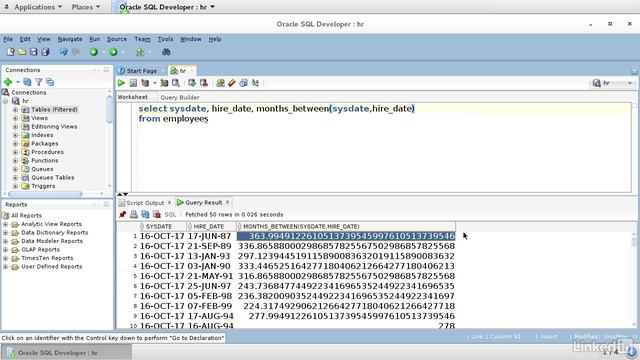Expand the Packages tree node
The width and height of the screenshot is (640, 360).
point(16,144)
